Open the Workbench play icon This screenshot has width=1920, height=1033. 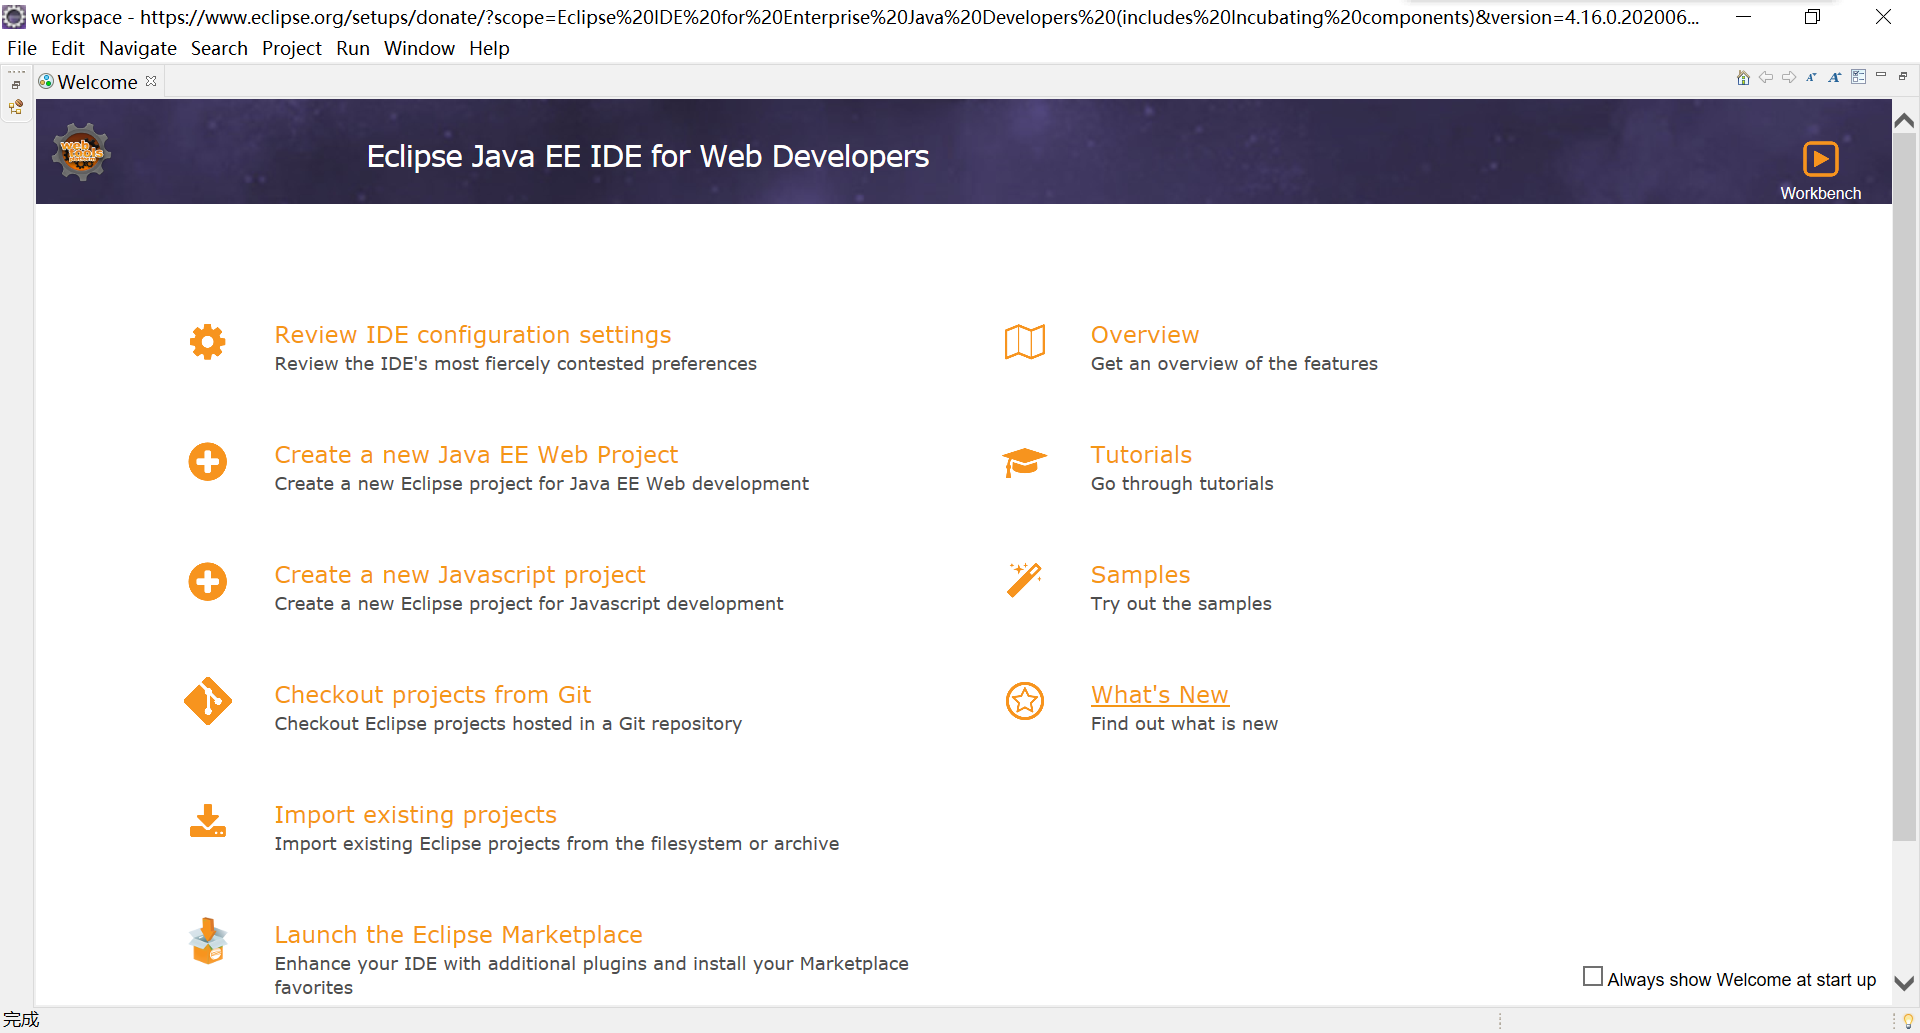click(x=1820, y=159)
